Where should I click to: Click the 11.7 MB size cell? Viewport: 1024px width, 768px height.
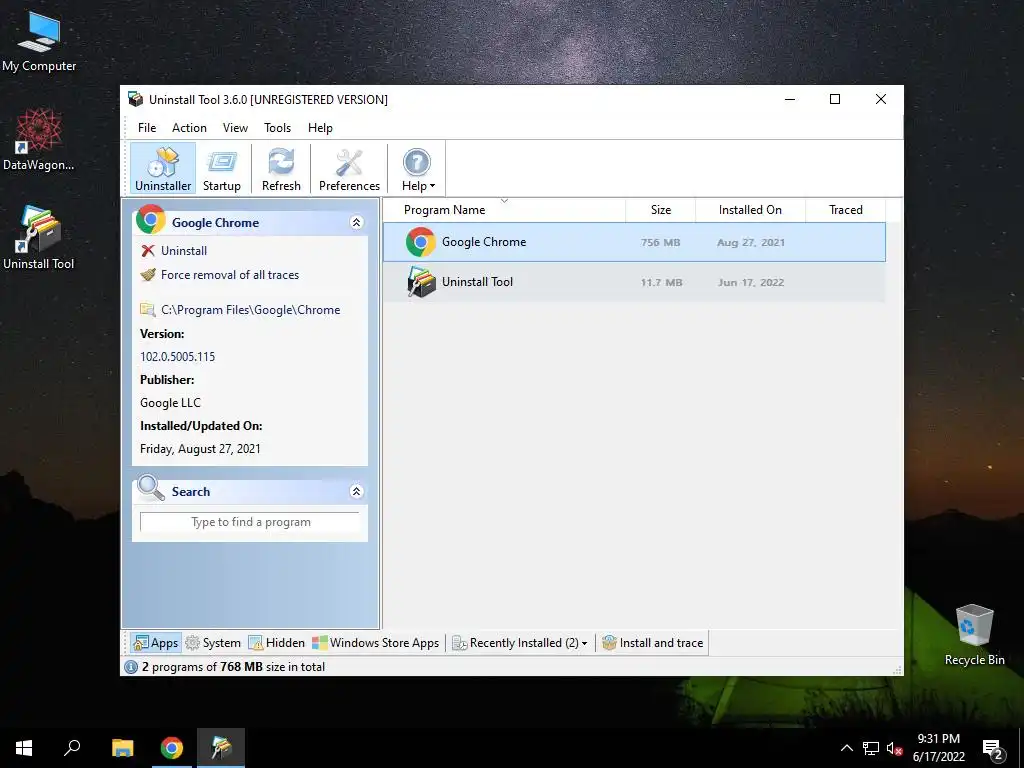pos(662,282)
